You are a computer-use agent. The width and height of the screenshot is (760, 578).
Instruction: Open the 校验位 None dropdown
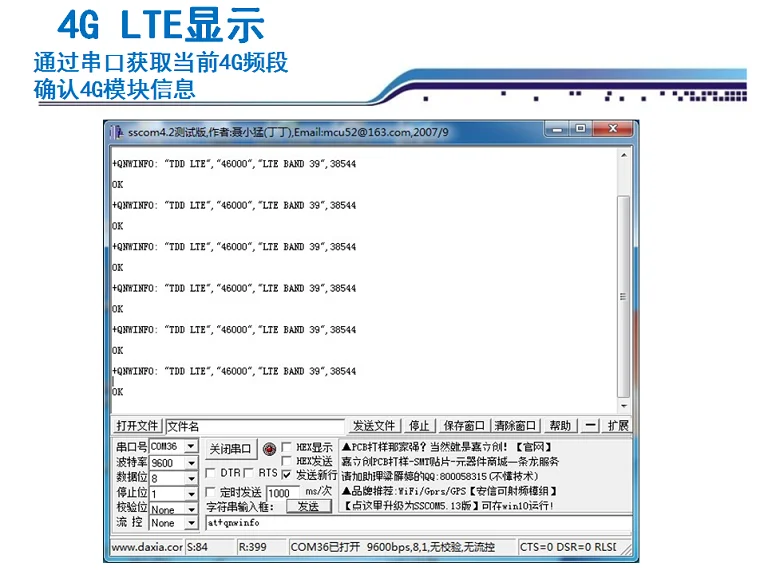(191, 509)
